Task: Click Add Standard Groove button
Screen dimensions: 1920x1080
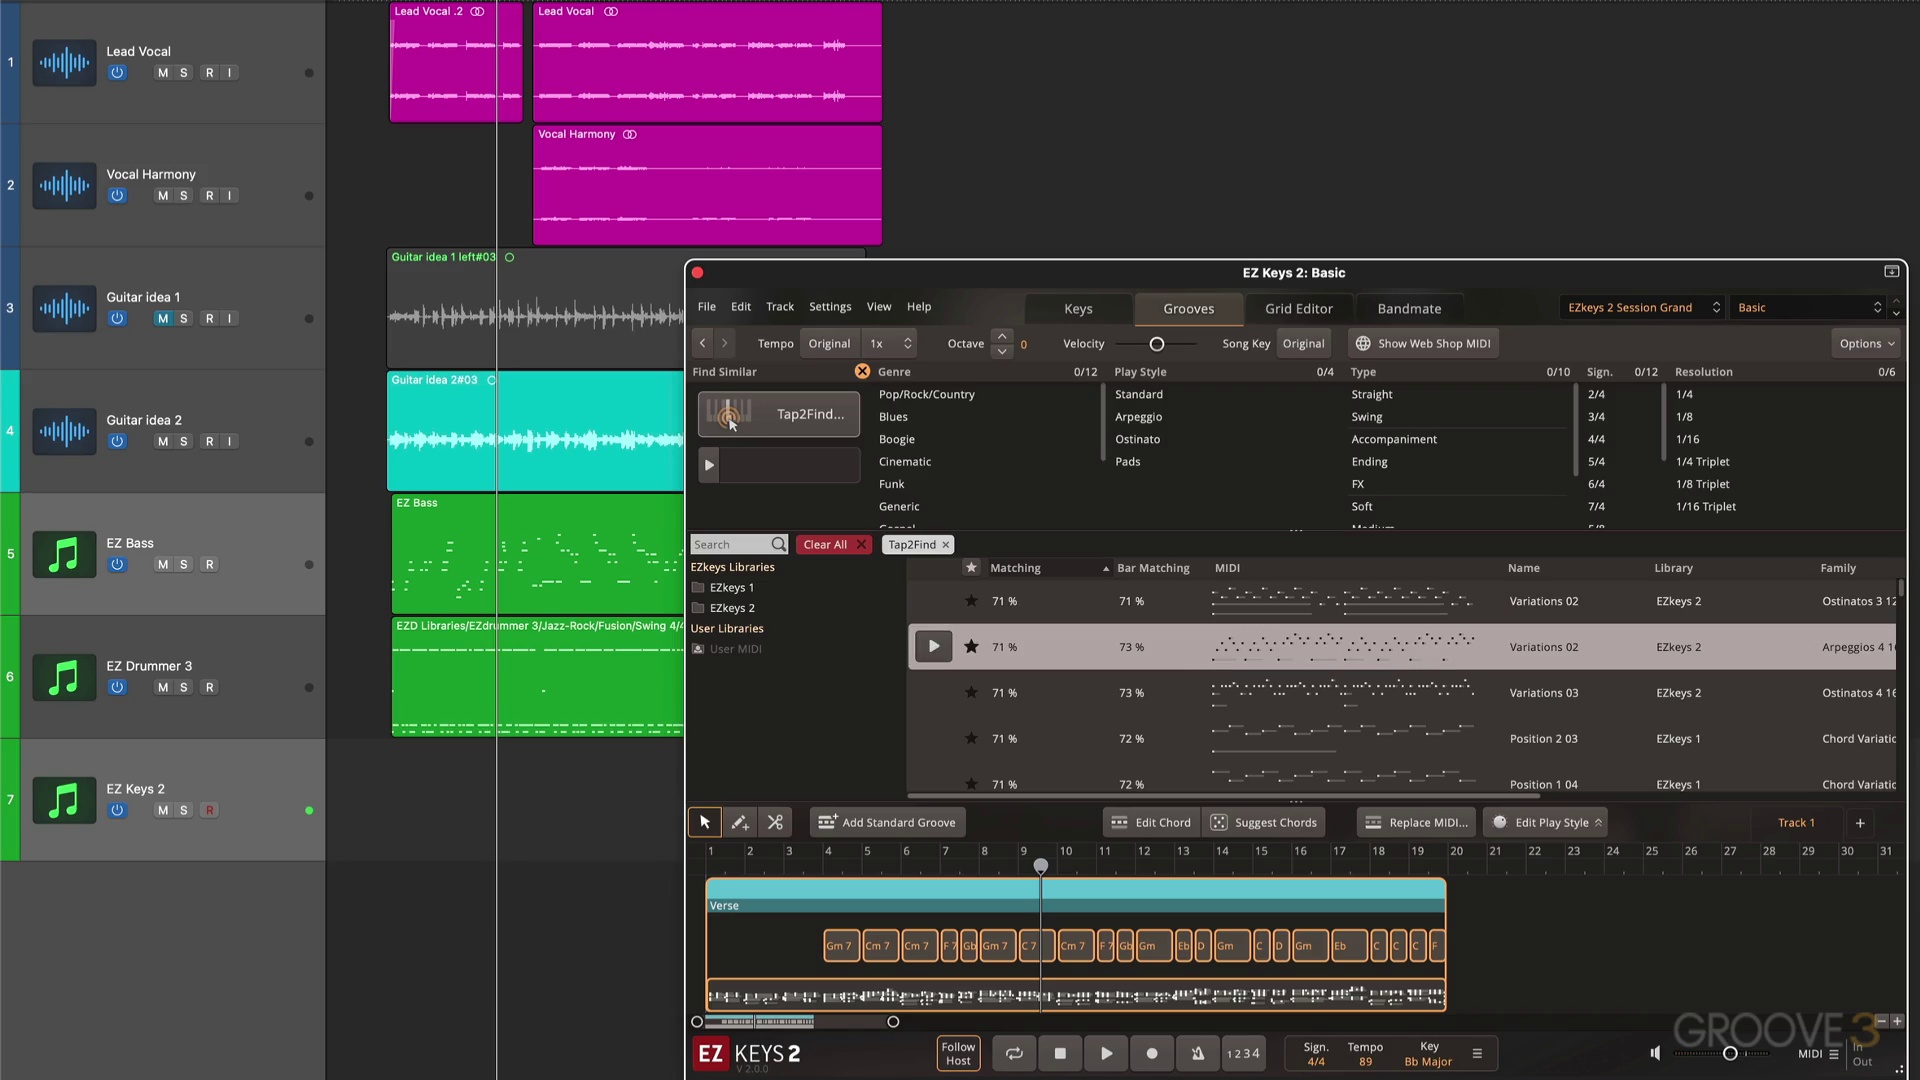Action: 888,822
